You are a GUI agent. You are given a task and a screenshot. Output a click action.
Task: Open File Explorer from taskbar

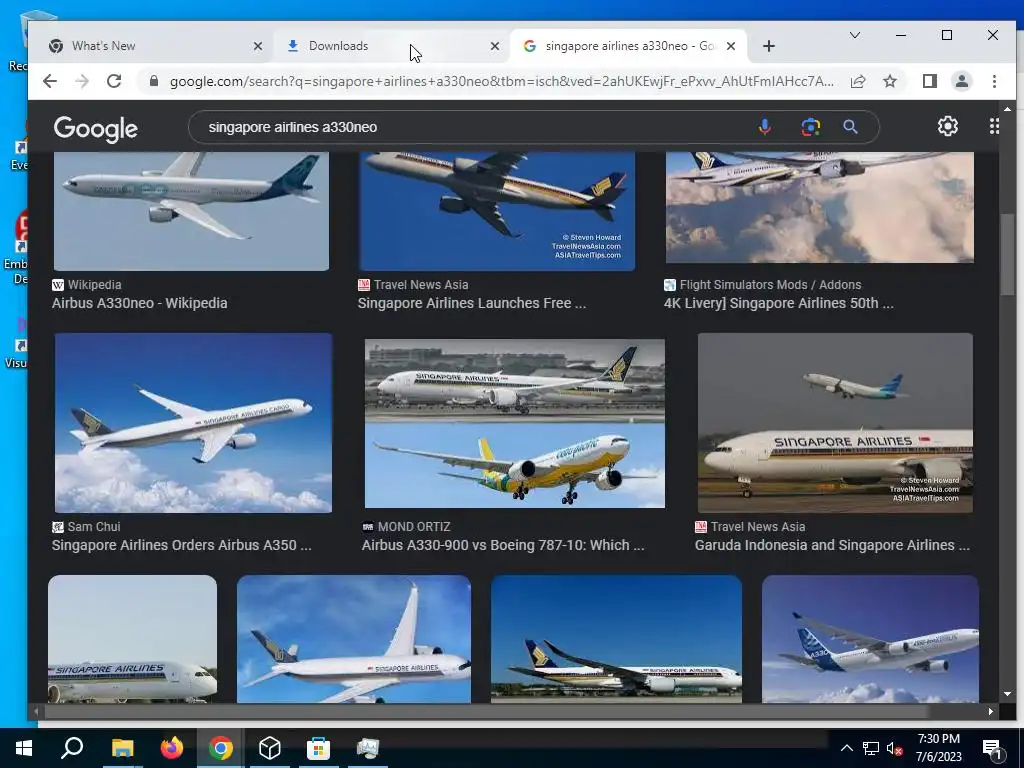pos(122,748)
